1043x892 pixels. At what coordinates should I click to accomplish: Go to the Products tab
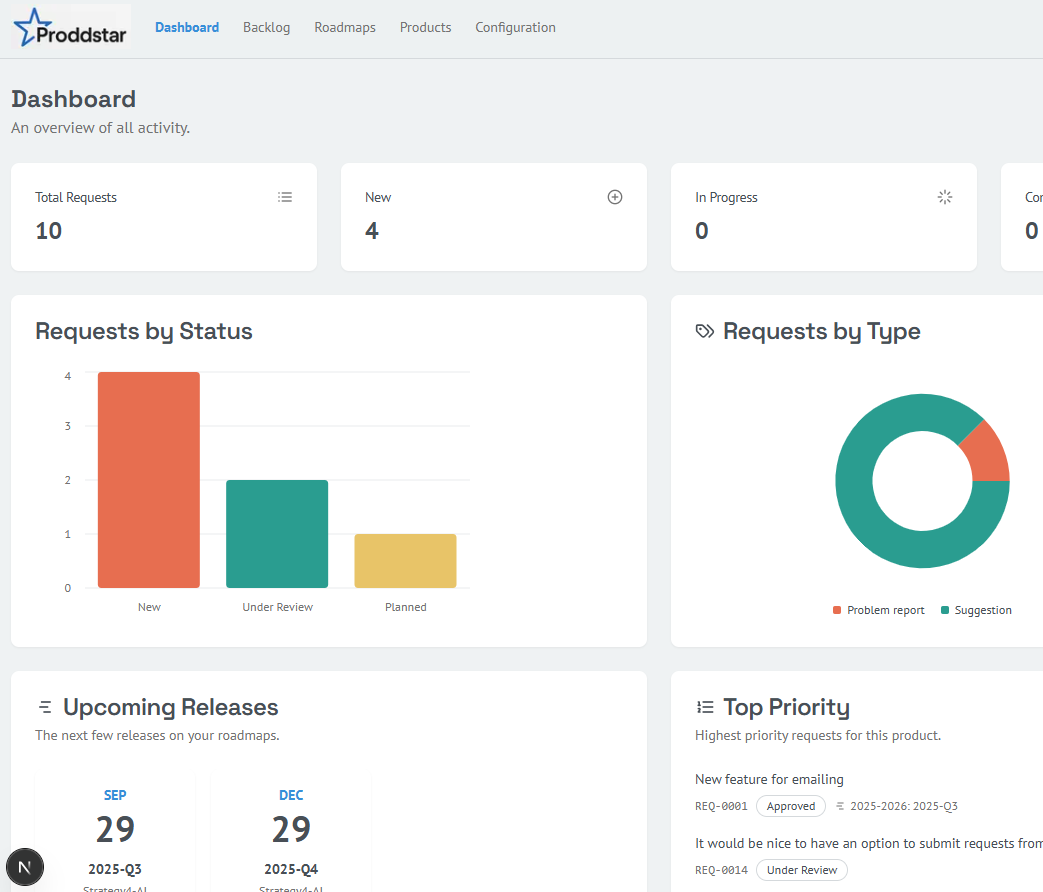(425, 27)
